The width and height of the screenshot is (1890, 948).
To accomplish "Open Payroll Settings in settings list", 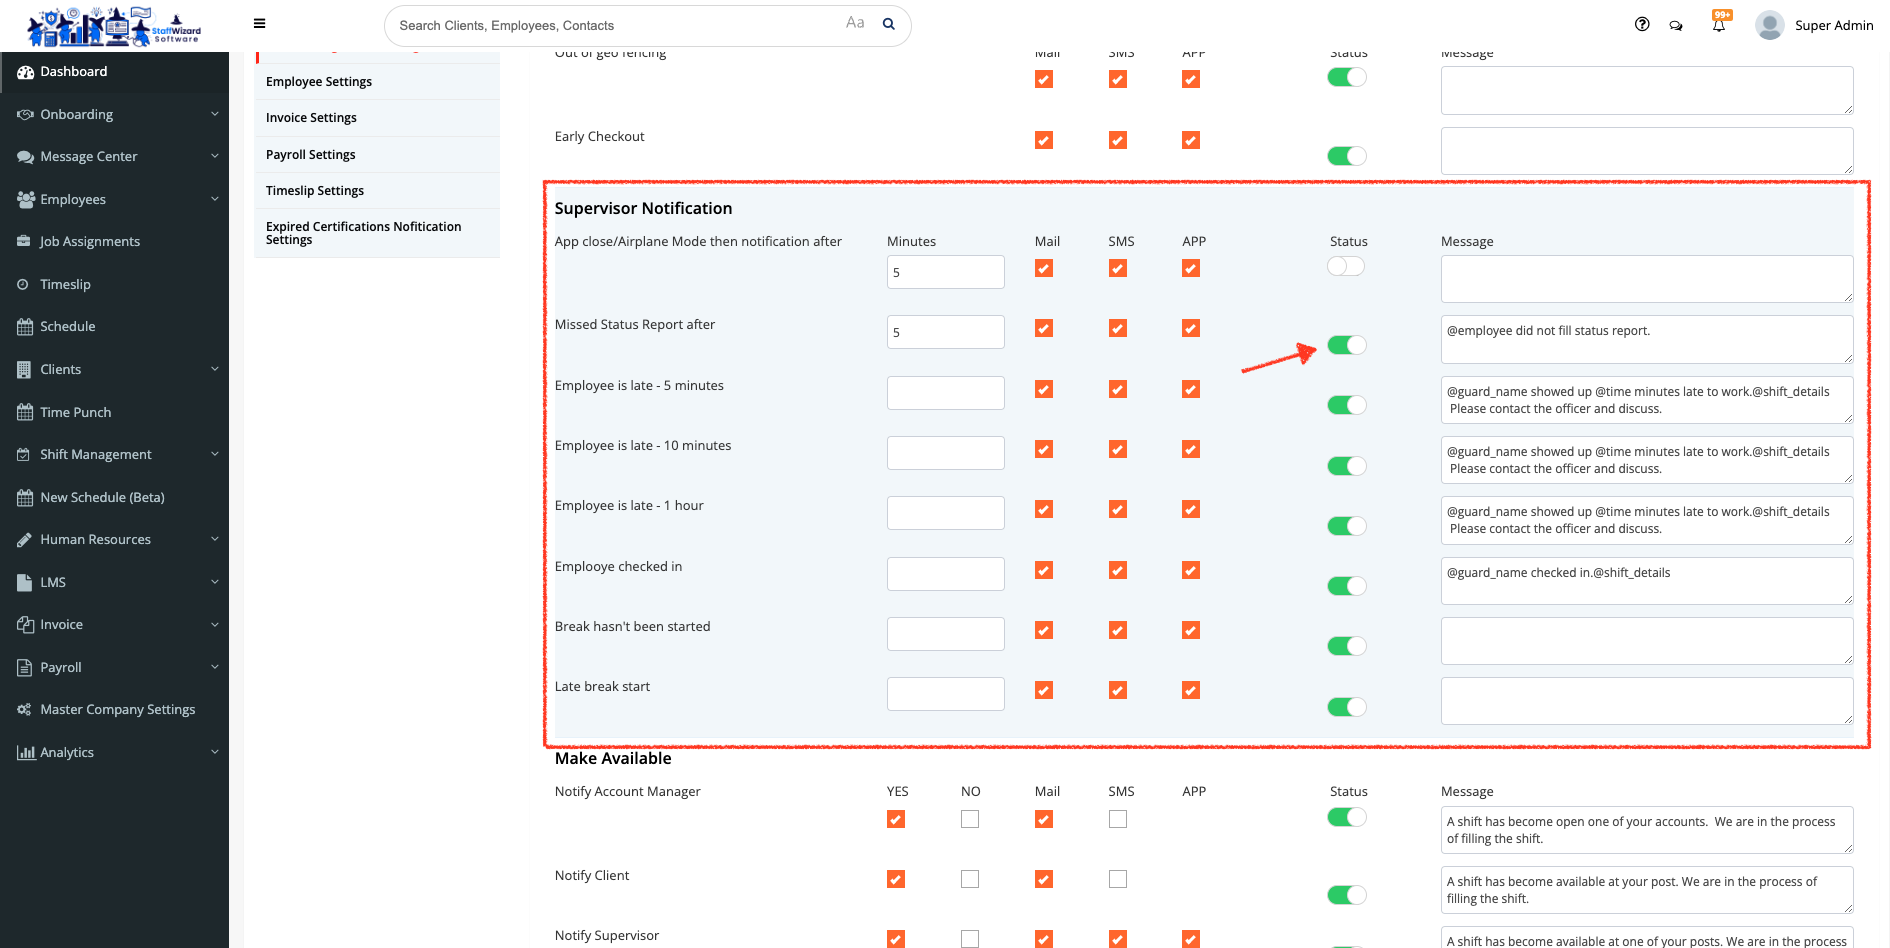I will [x=311, y=155].
